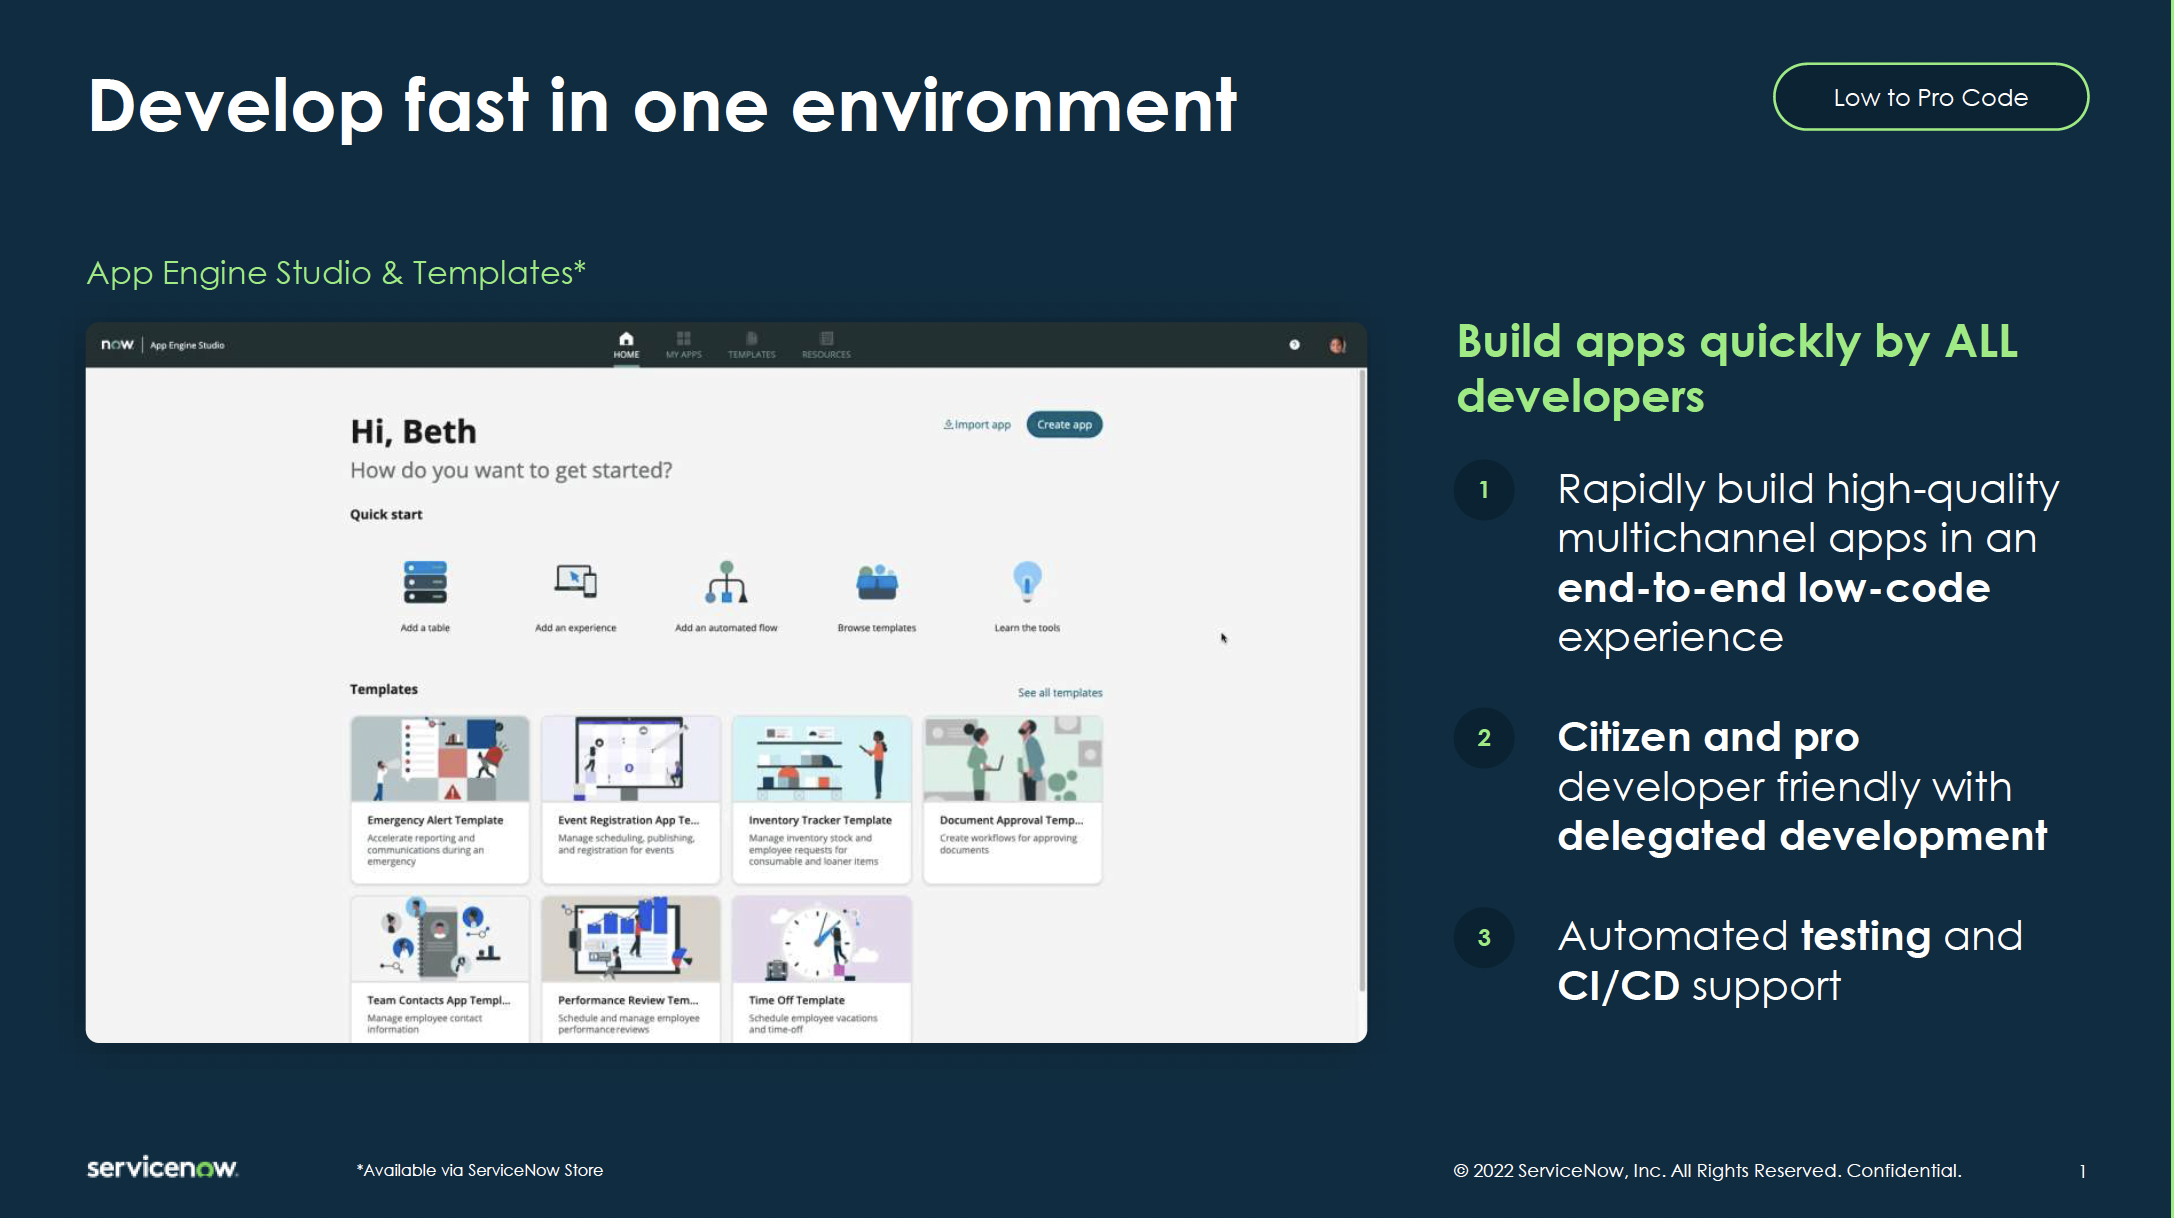
Task: Click the 'Hi, Beth' greeting text
Action: tap(413, 432)
